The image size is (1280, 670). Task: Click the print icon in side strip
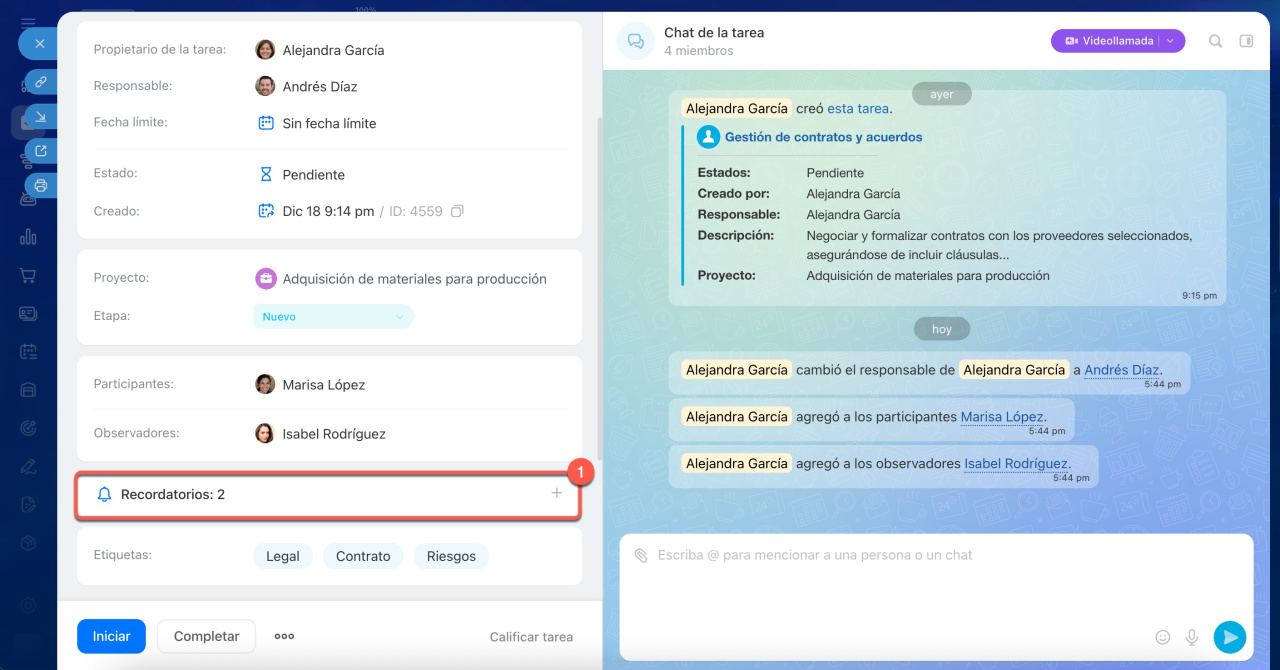40,185
